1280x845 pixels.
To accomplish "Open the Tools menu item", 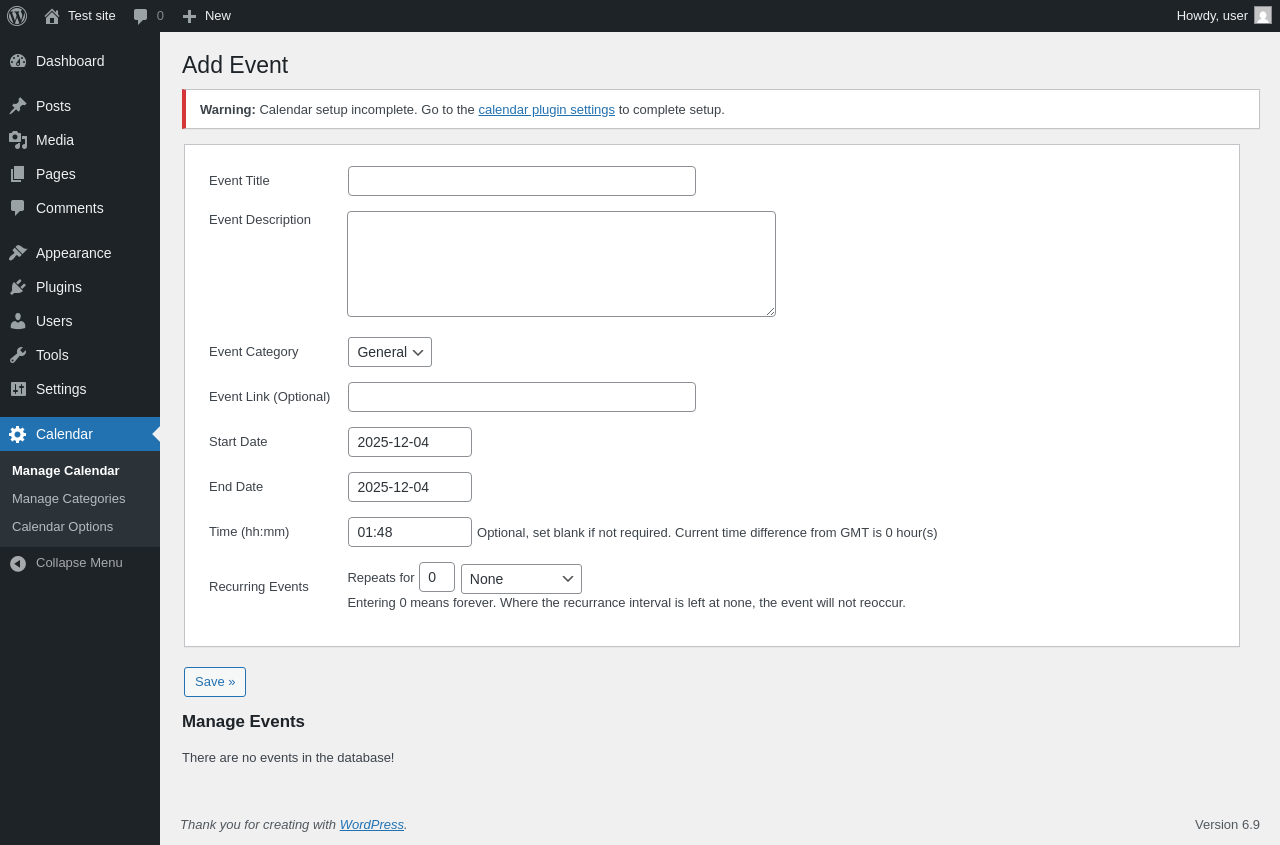I will 80,355.
